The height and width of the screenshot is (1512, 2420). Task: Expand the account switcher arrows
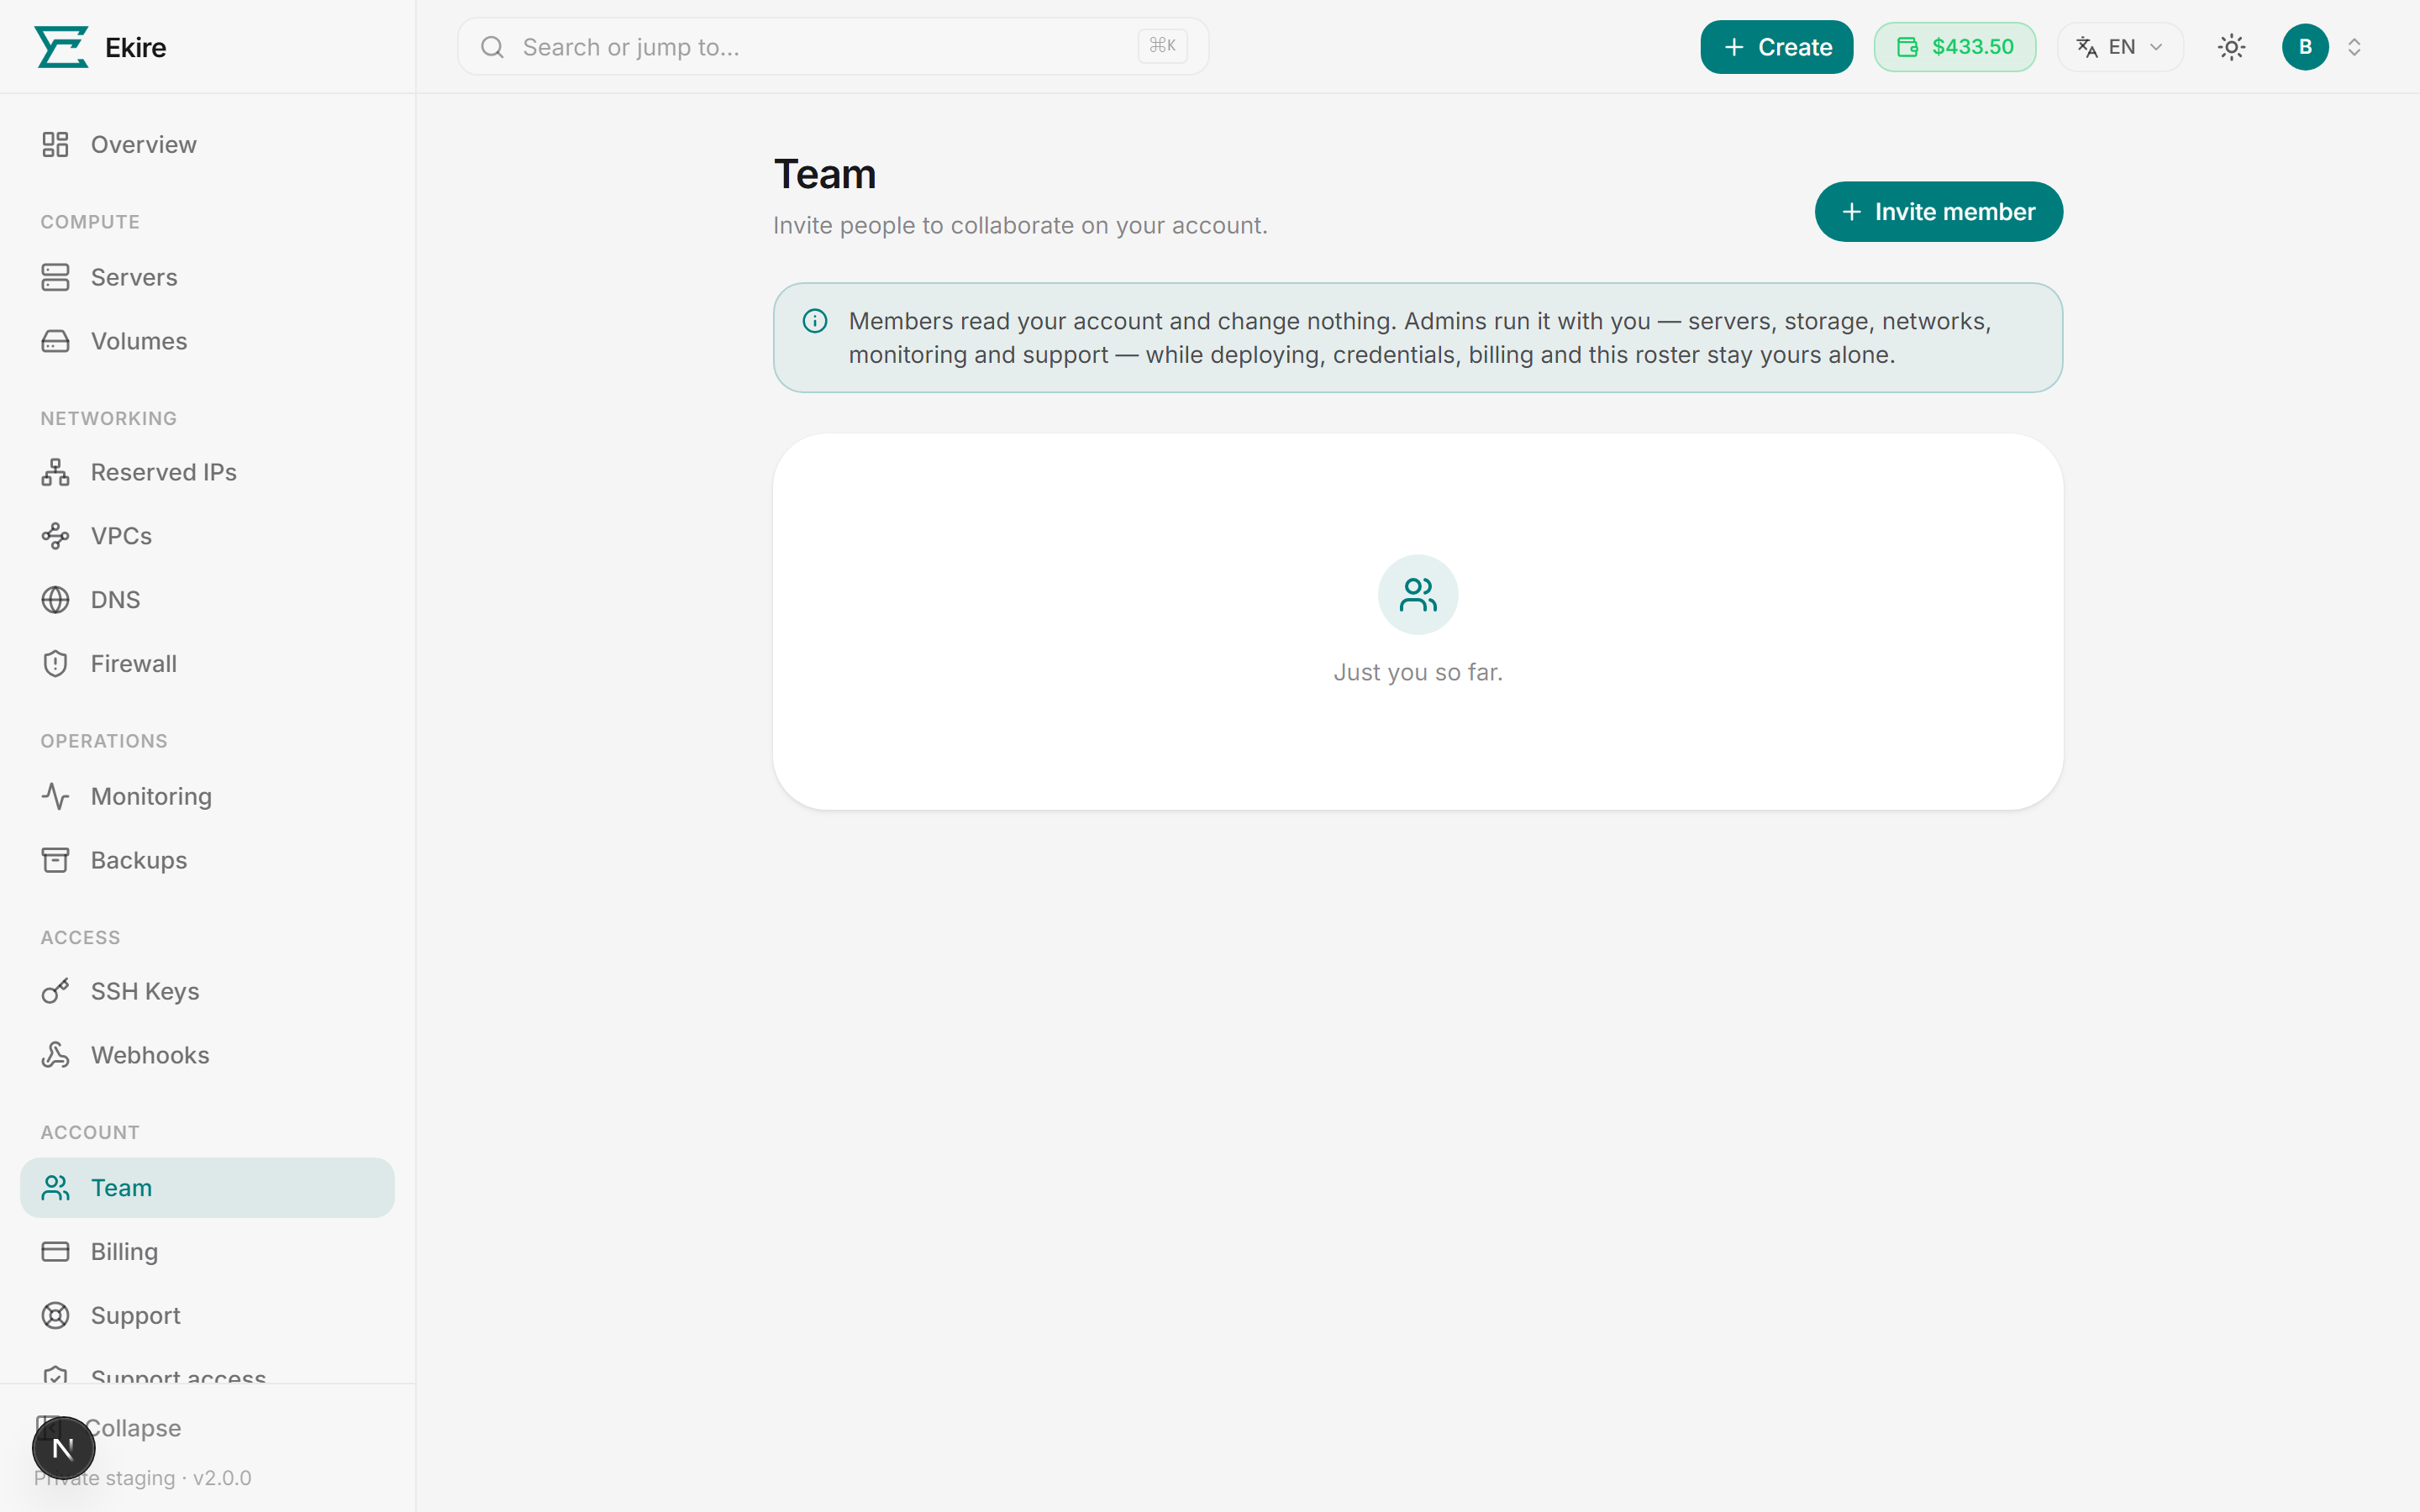coord(2354,47)
